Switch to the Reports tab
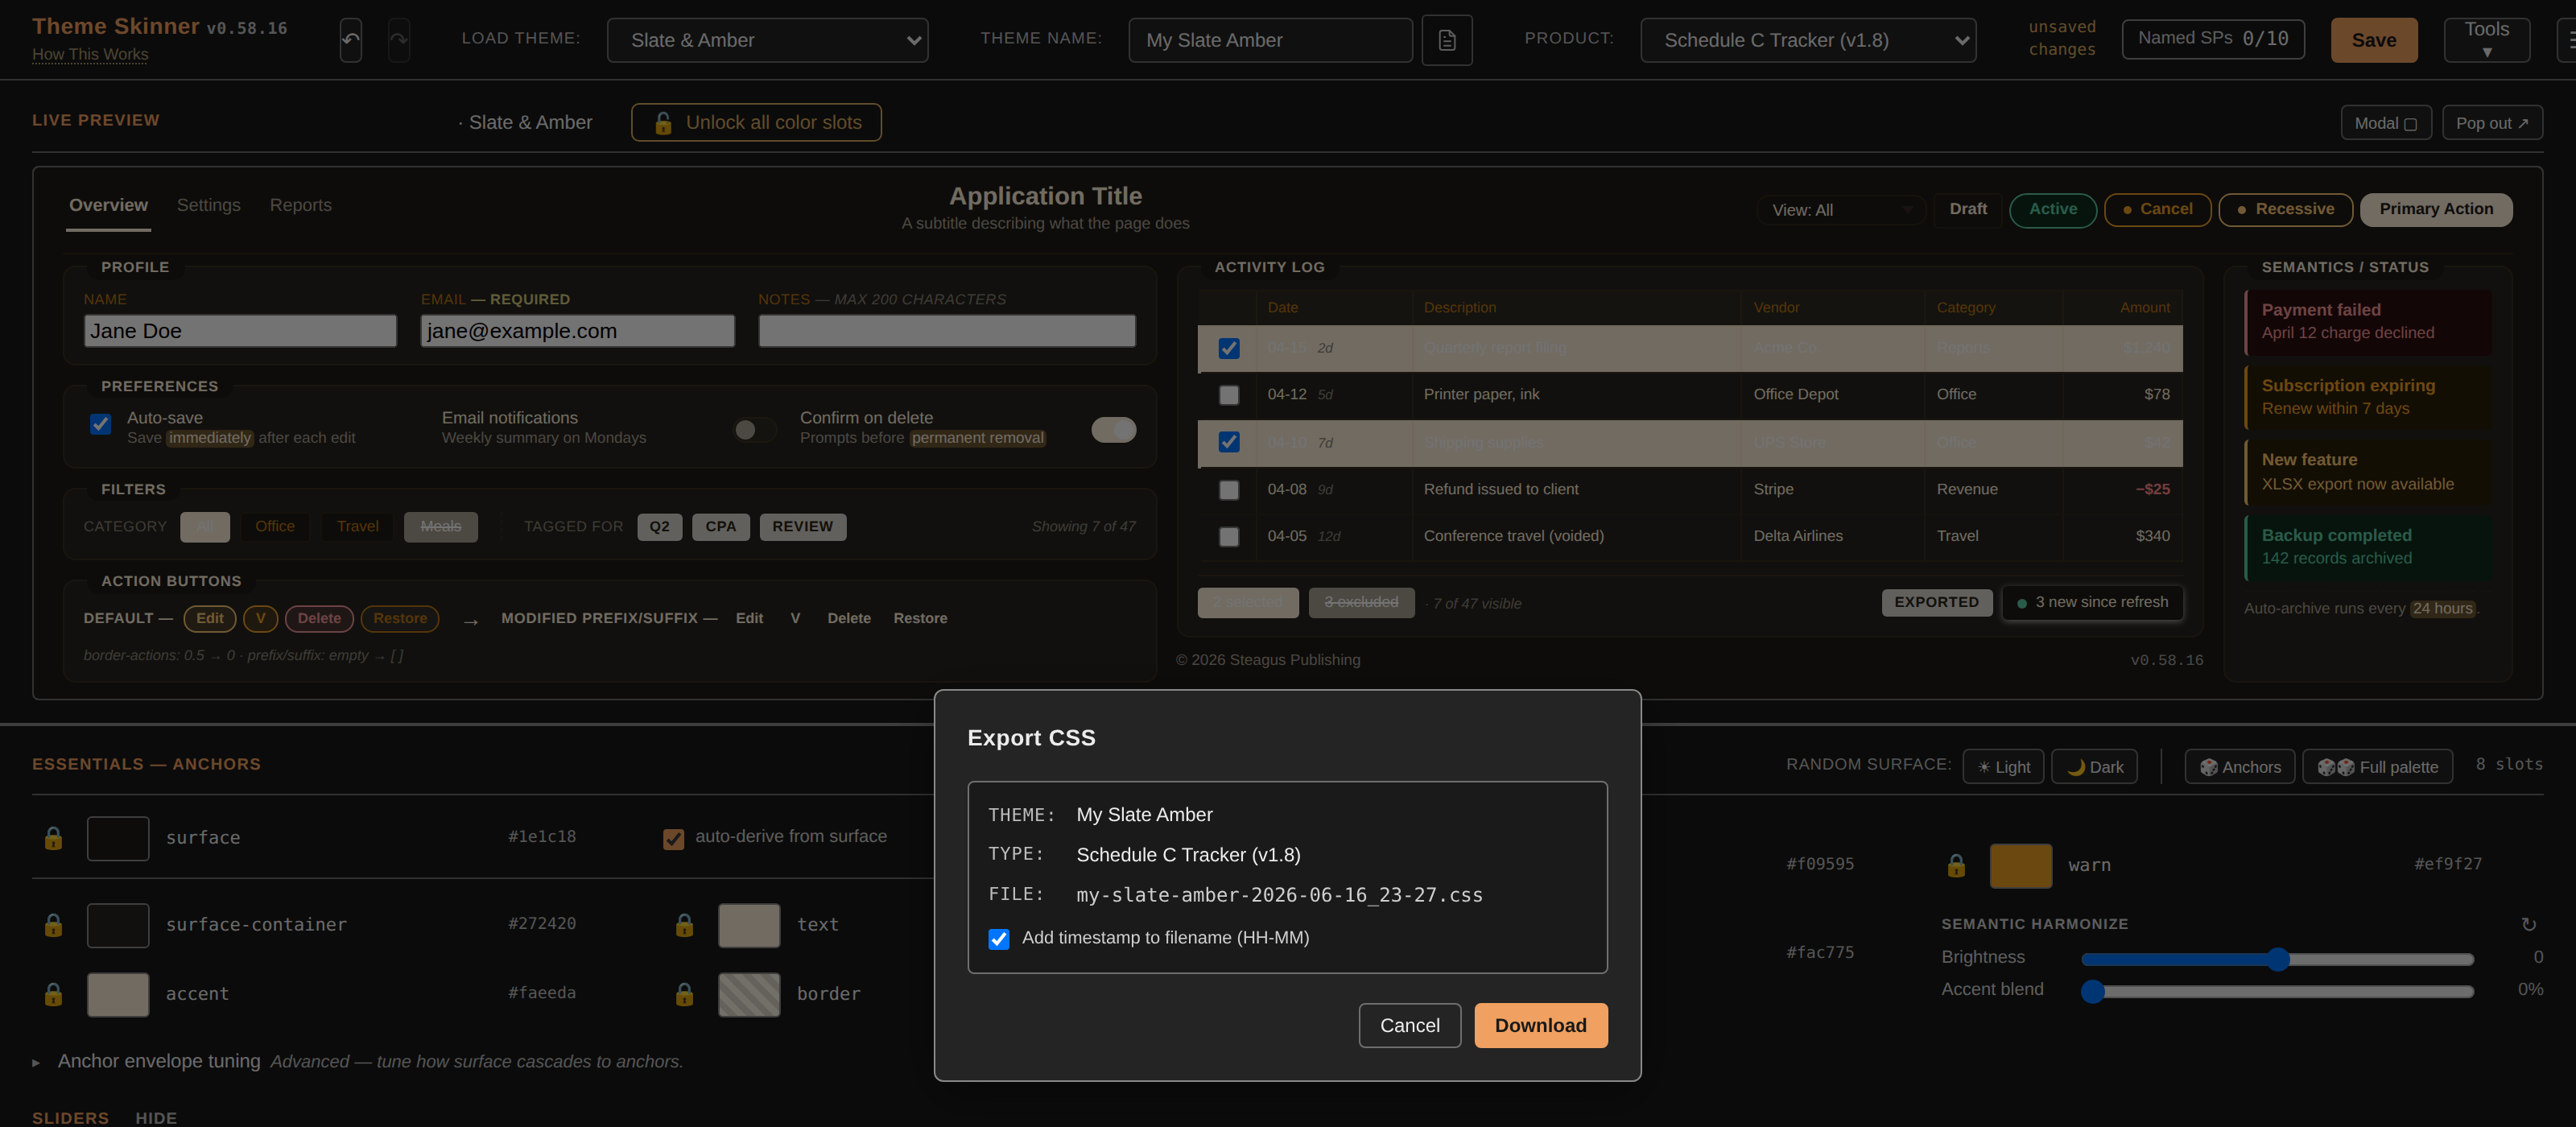2576x1127 pixels. tap(300, 205)
